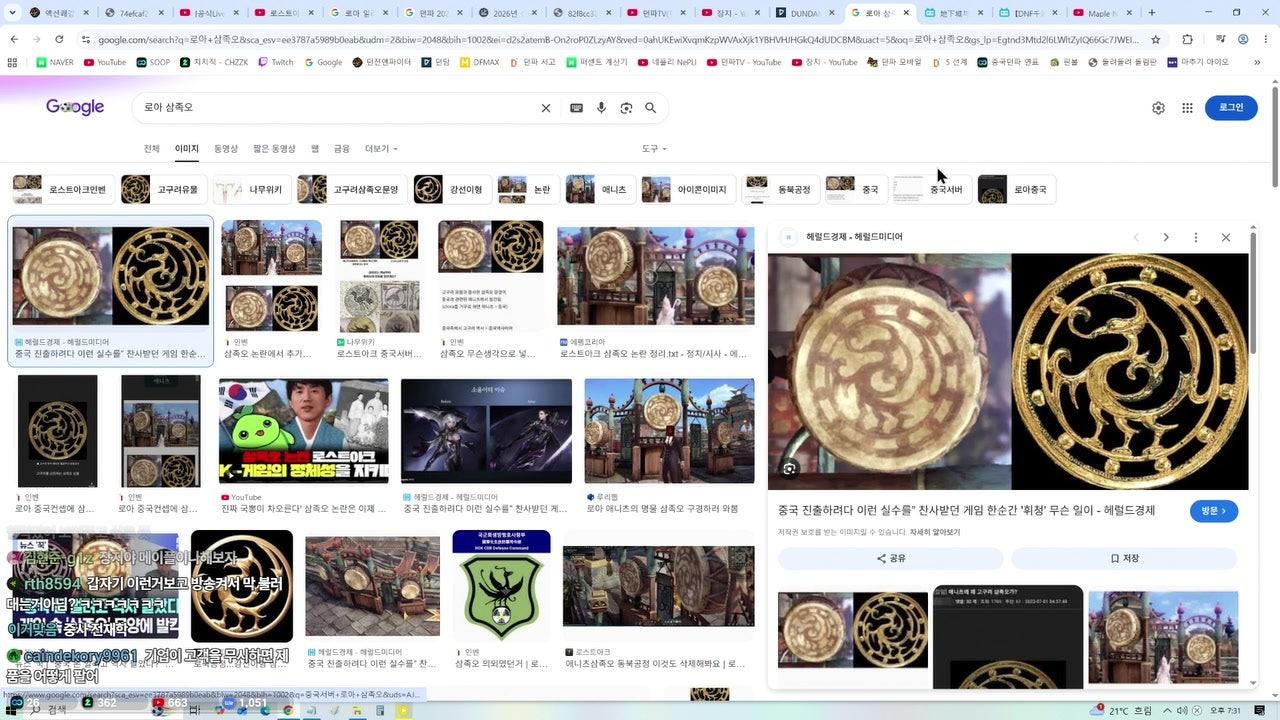Open the Twitch bookmark
This screenshot has height=720, width=1280.
click(274, 62)
